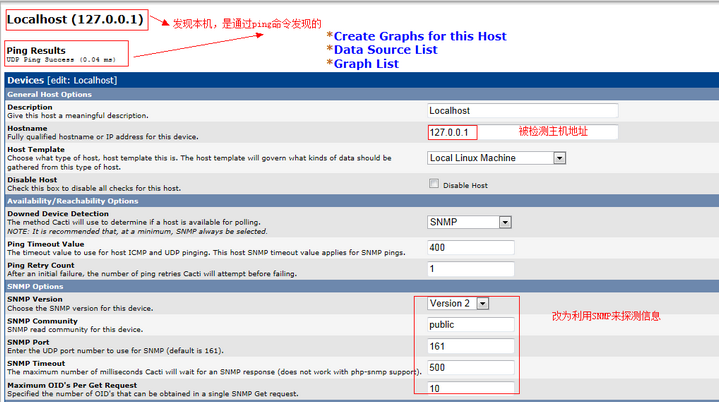Open the Create Graphs for this Host link
719x402 pixels.
click(420, 36)
